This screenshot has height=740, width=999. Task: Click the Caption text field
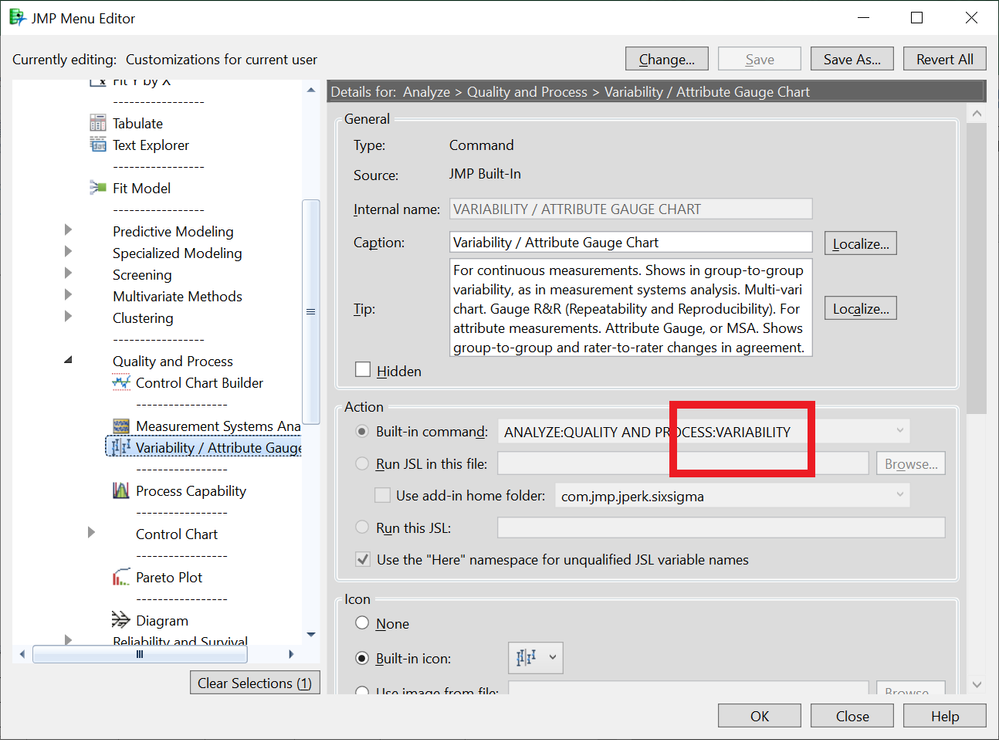pos(631,242)
